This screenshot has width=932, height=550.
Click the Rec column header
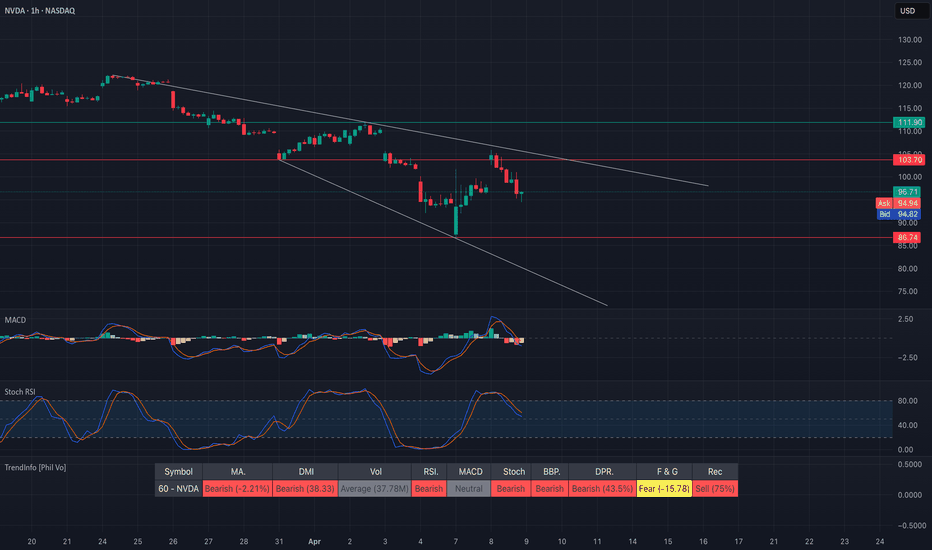[x=716, y=472]
